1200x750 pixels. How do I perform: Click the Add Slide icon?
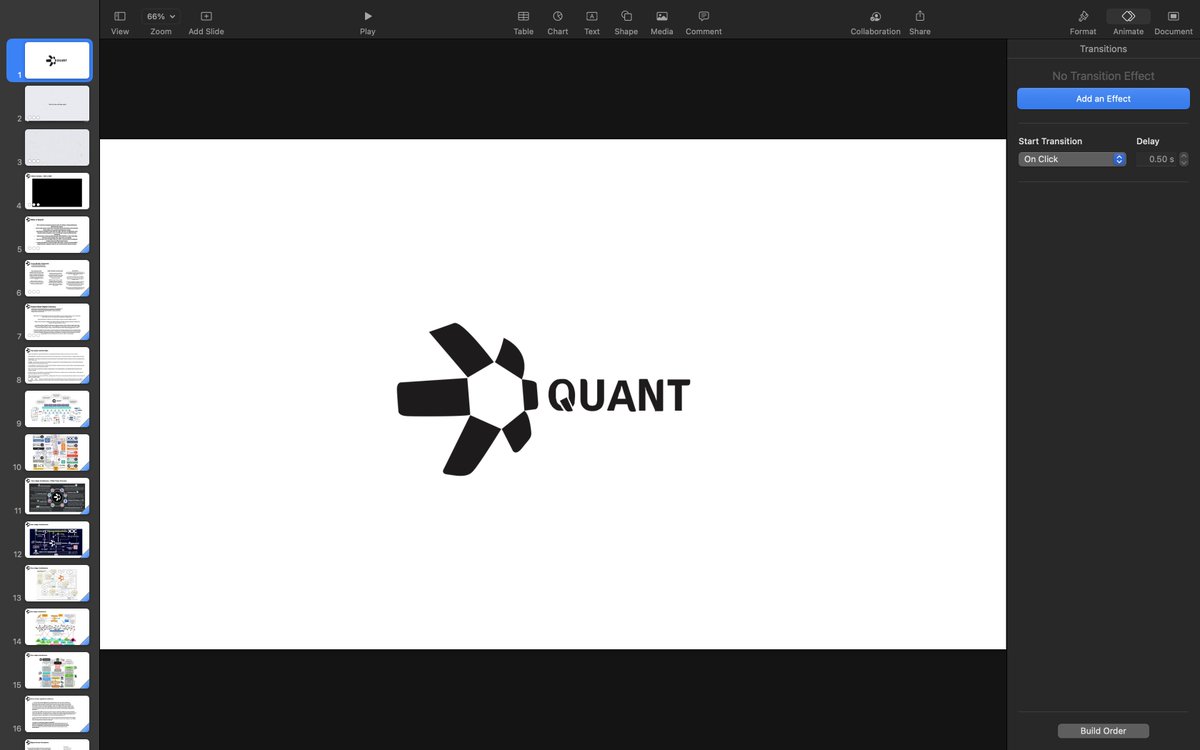(206, 16)
